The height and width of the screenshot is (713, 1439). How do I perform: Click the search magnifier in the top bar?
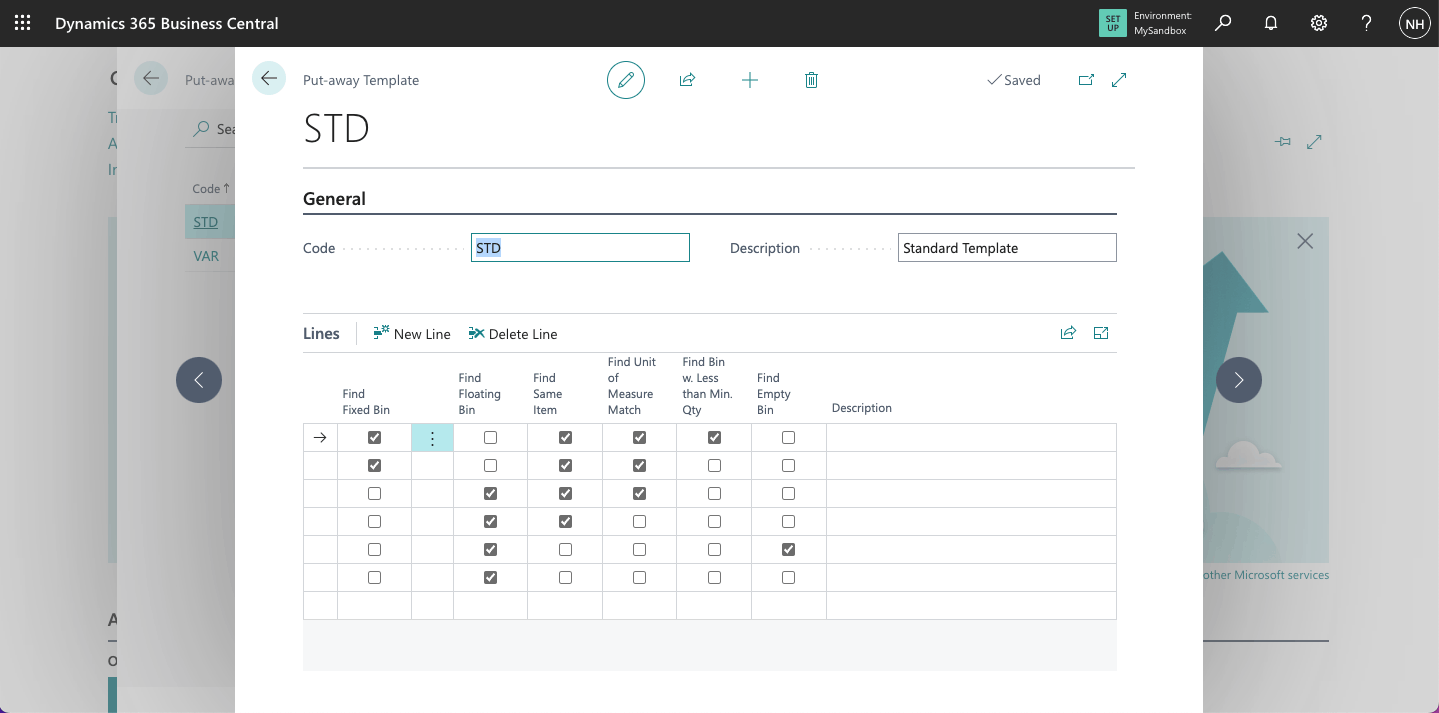tap(1223, 23)
